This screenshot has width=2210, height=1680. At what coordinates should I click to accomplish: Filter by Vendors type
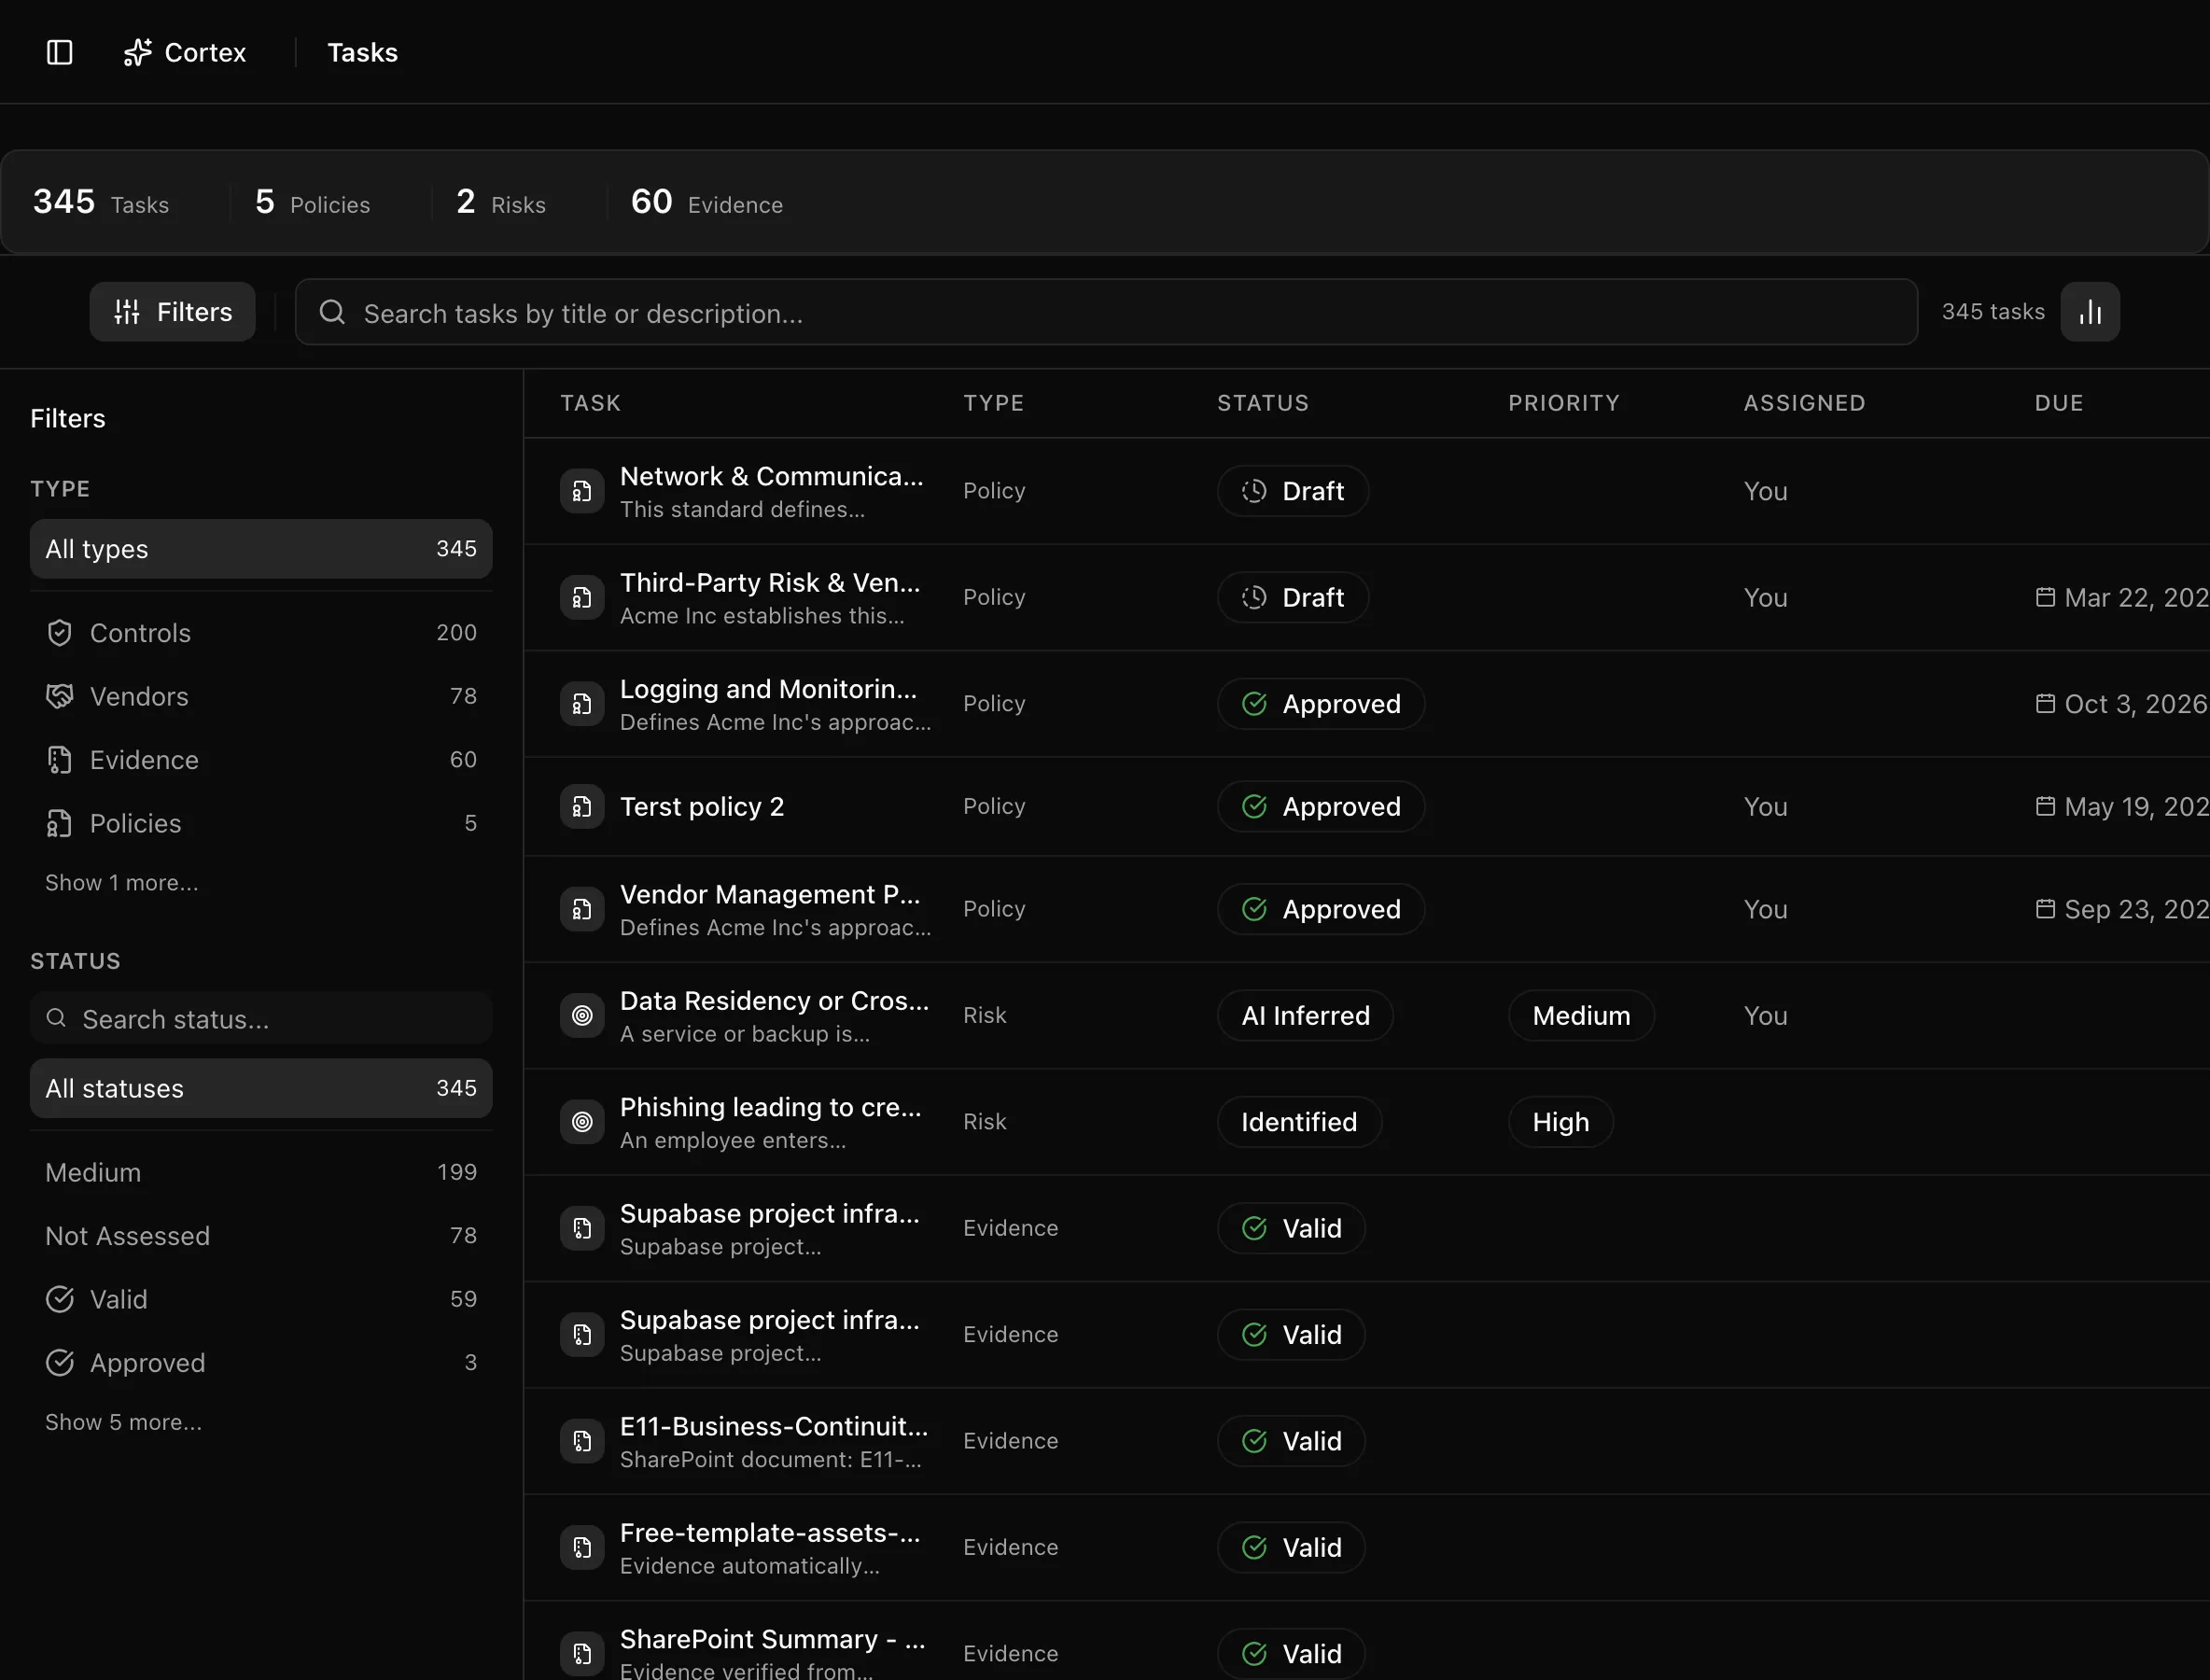[261, 696]
